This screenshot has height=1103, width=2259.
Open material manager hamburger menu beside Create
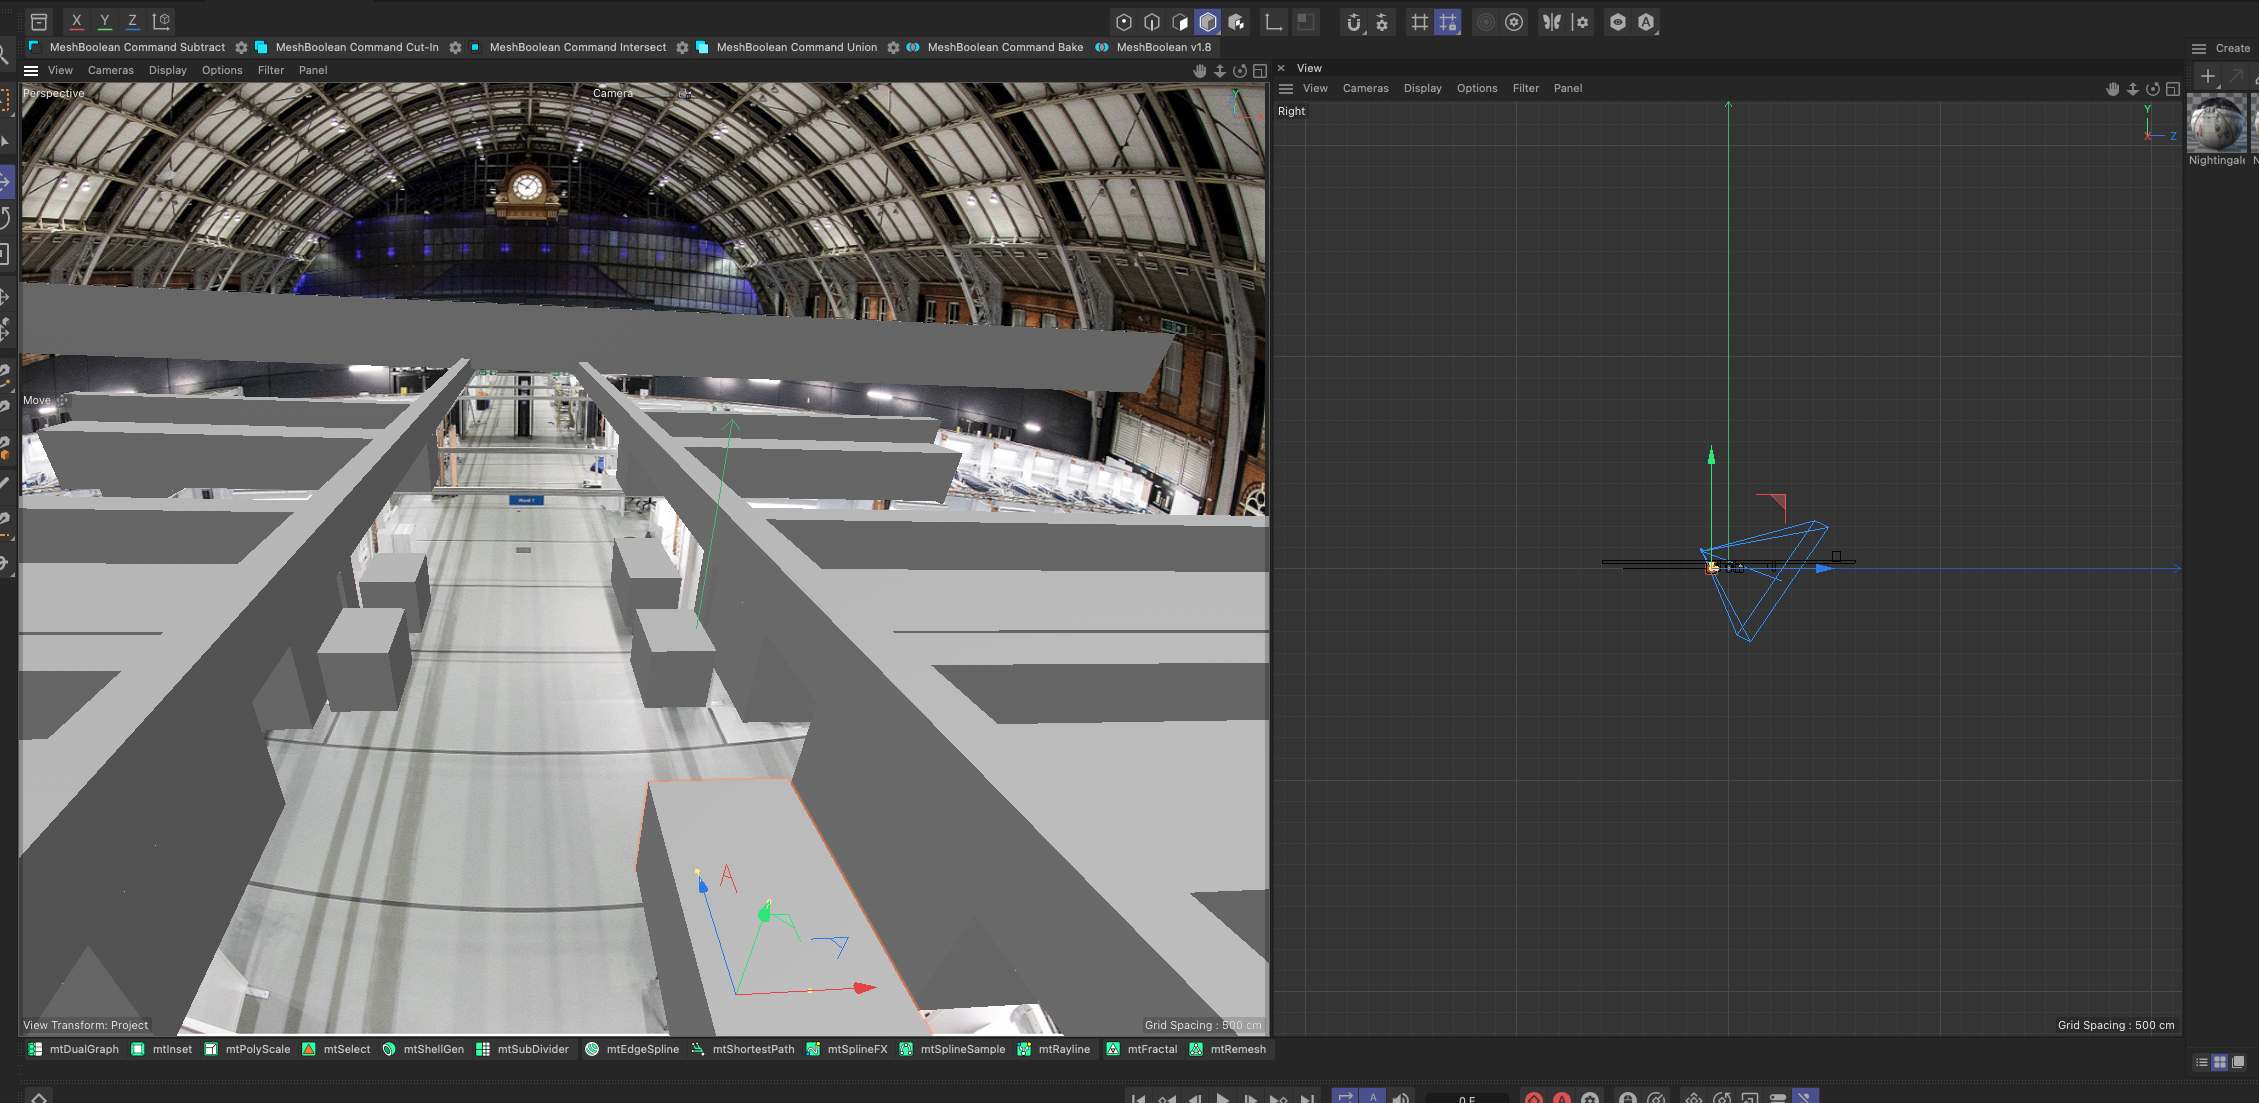point(2198,48)
